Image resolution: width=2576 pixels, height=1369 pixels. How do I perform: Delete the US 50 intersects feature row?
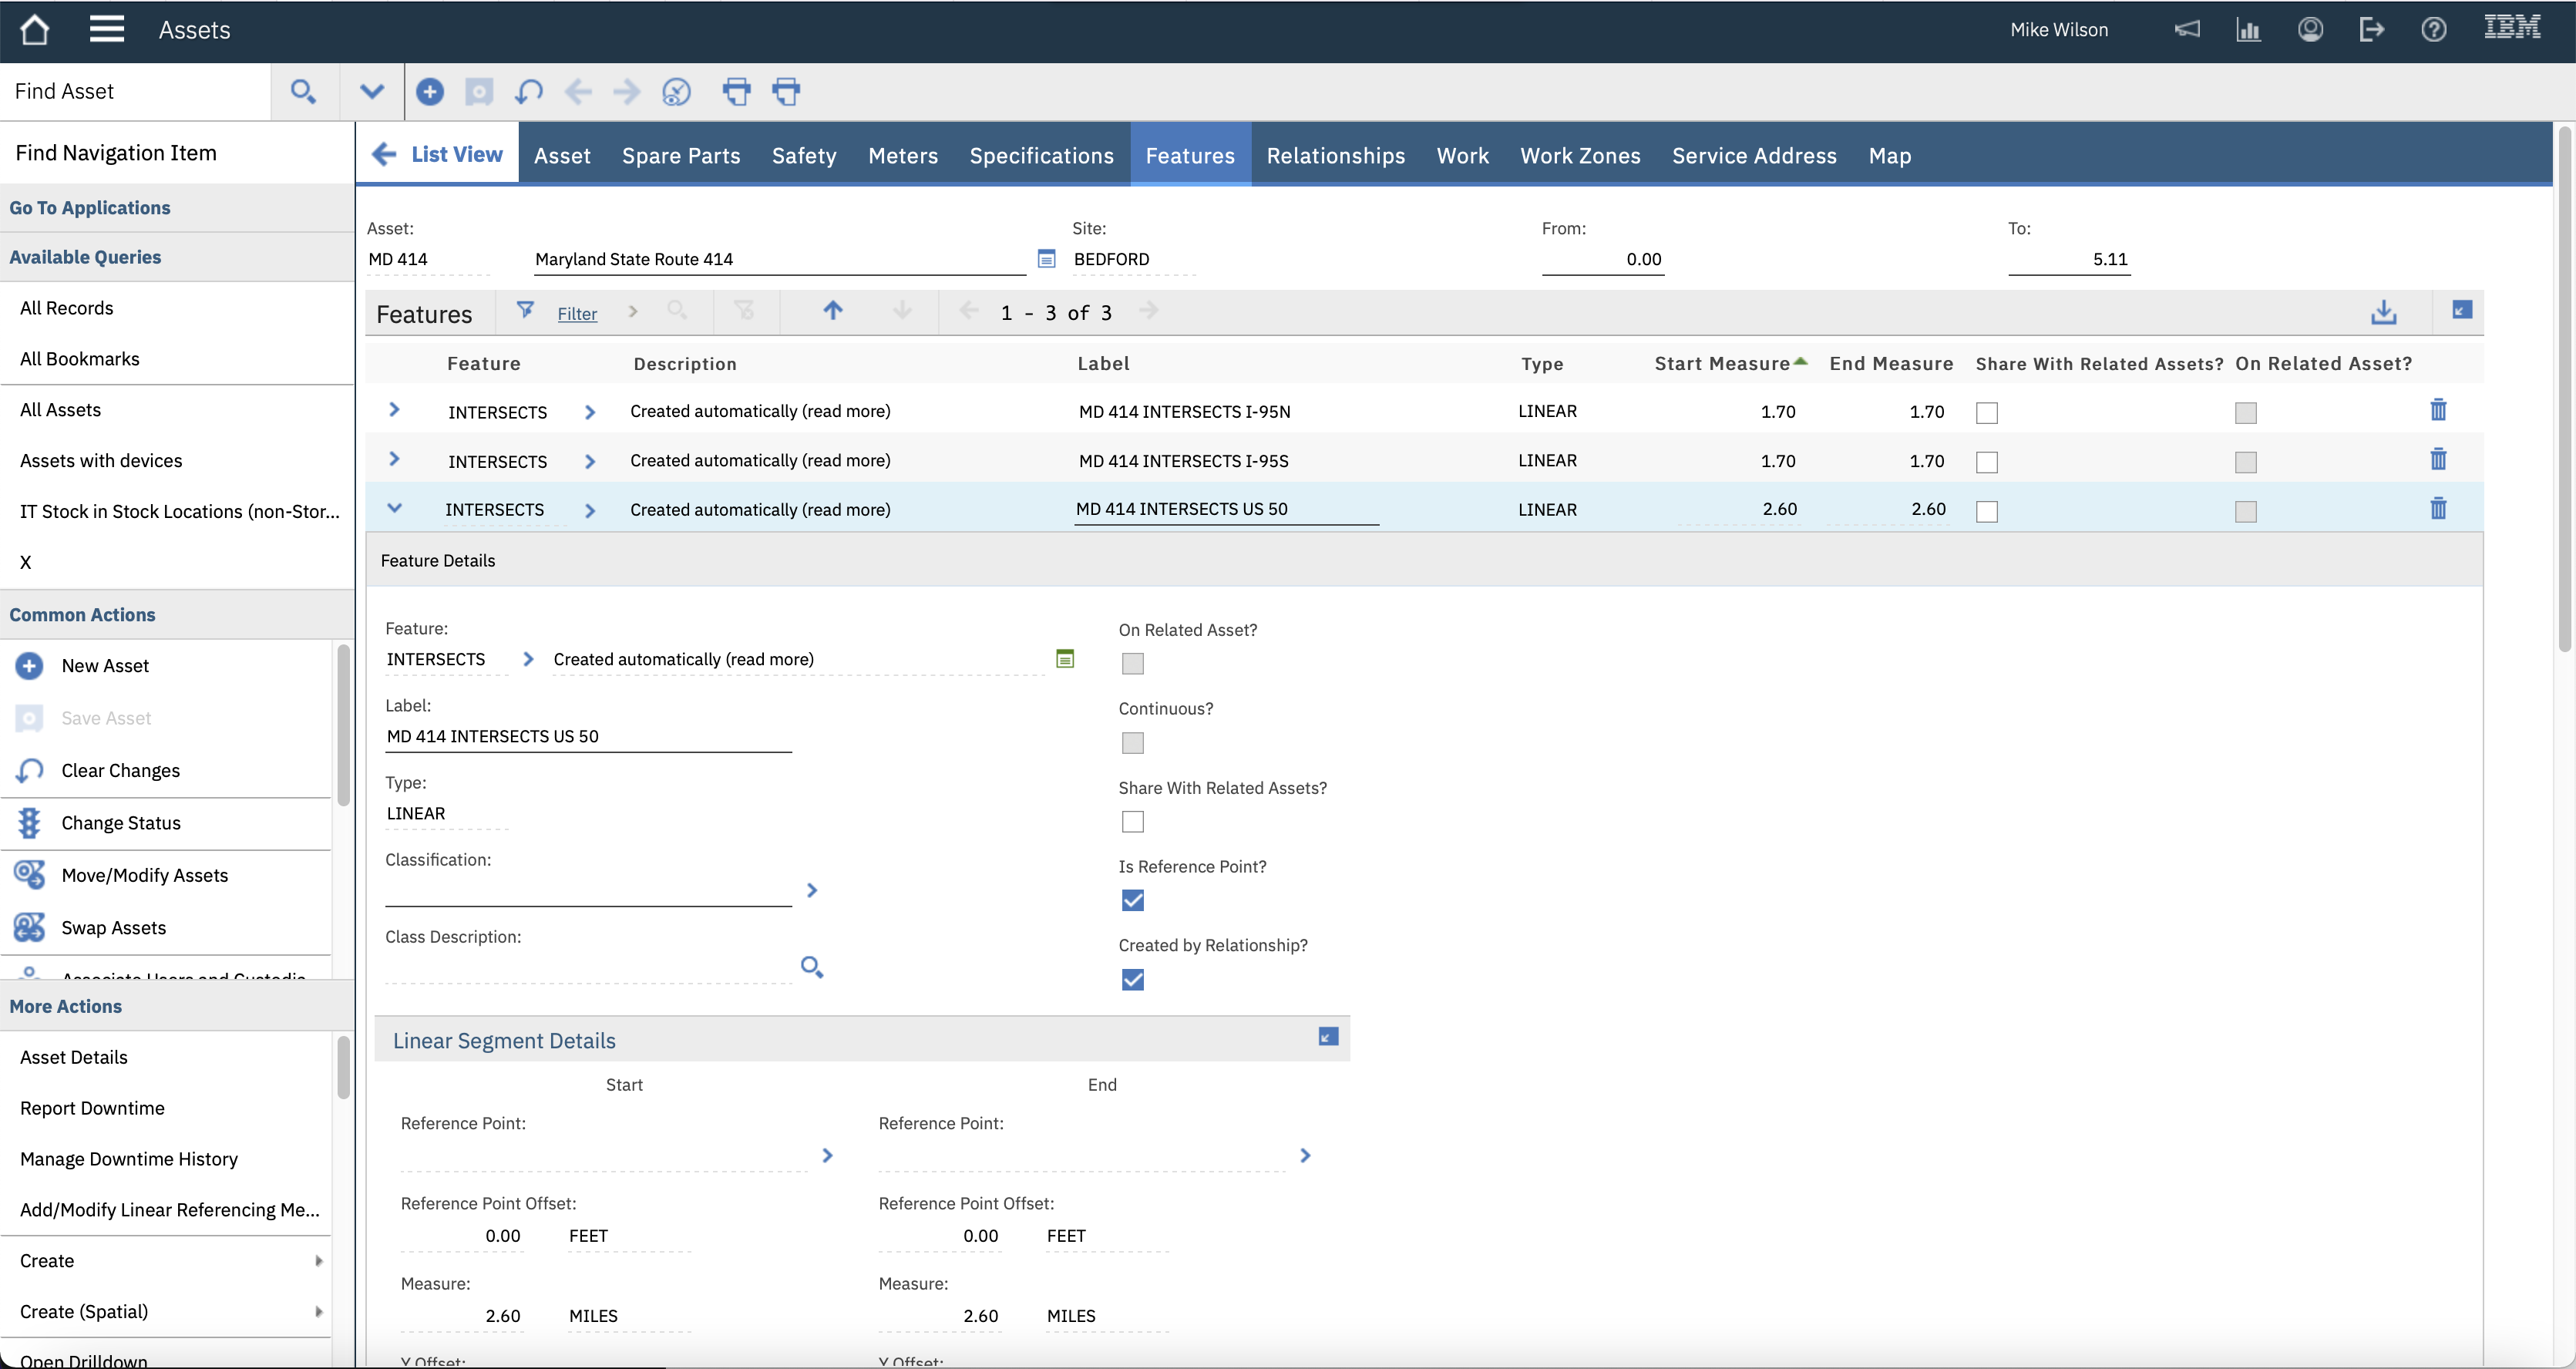(x=2438, y=509)
